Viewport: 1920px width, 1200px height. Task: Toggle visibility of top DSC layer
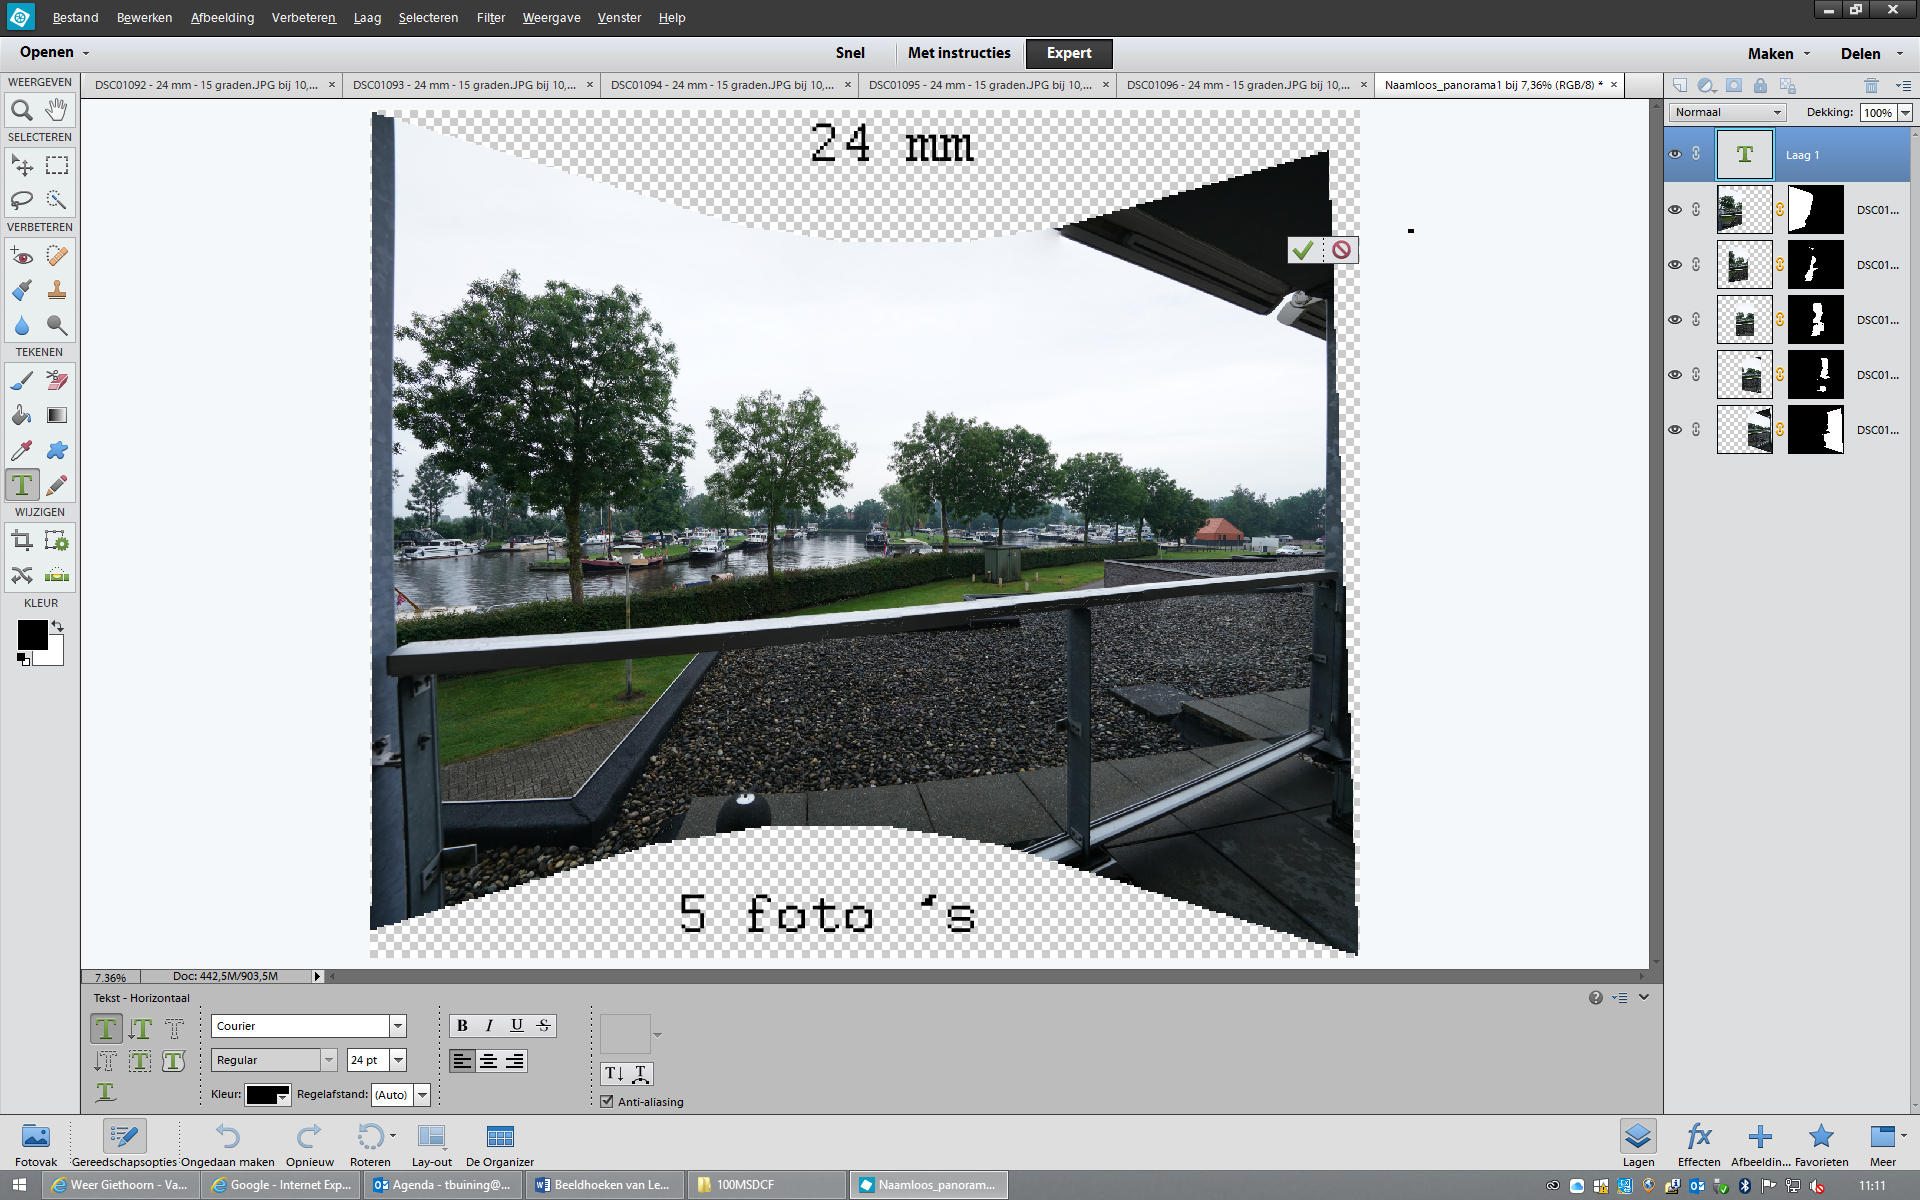point(1673,210)
